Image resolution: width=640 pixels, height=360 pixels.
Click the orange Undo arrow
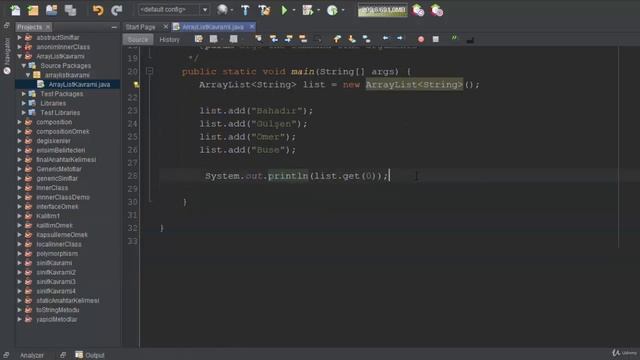coord(98,10)
